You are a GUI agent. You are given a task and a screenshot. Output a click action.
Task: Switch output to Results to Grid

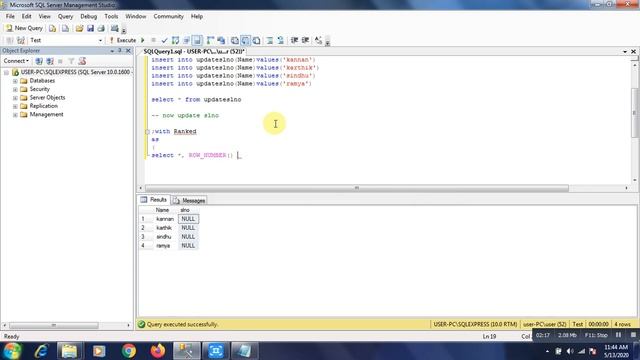click(245, 40)
